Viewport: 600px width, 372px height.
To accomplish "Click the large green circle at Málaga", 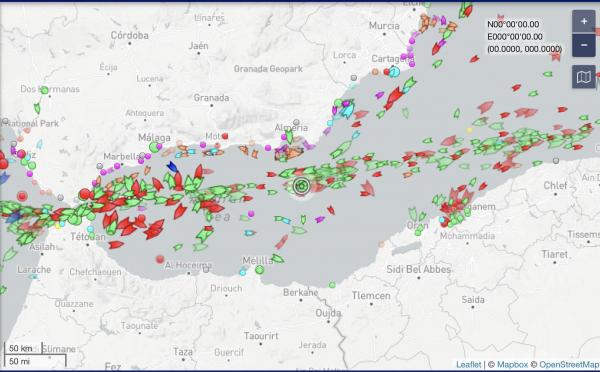I will 154,147.
